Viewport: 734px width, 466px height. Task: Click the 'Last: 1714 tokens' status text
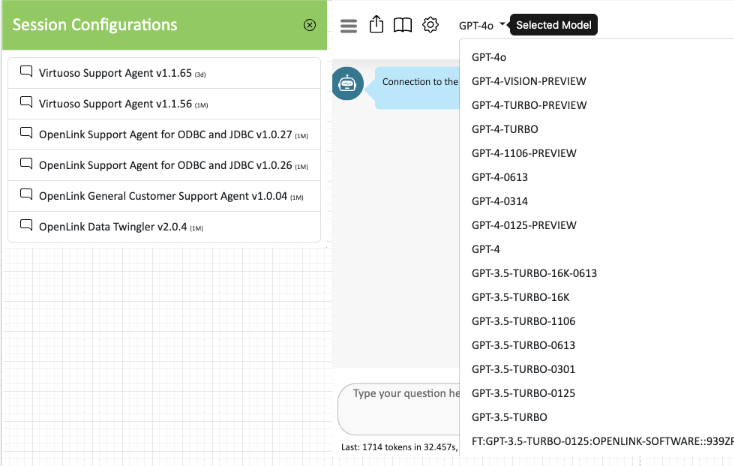click(399, 447)
